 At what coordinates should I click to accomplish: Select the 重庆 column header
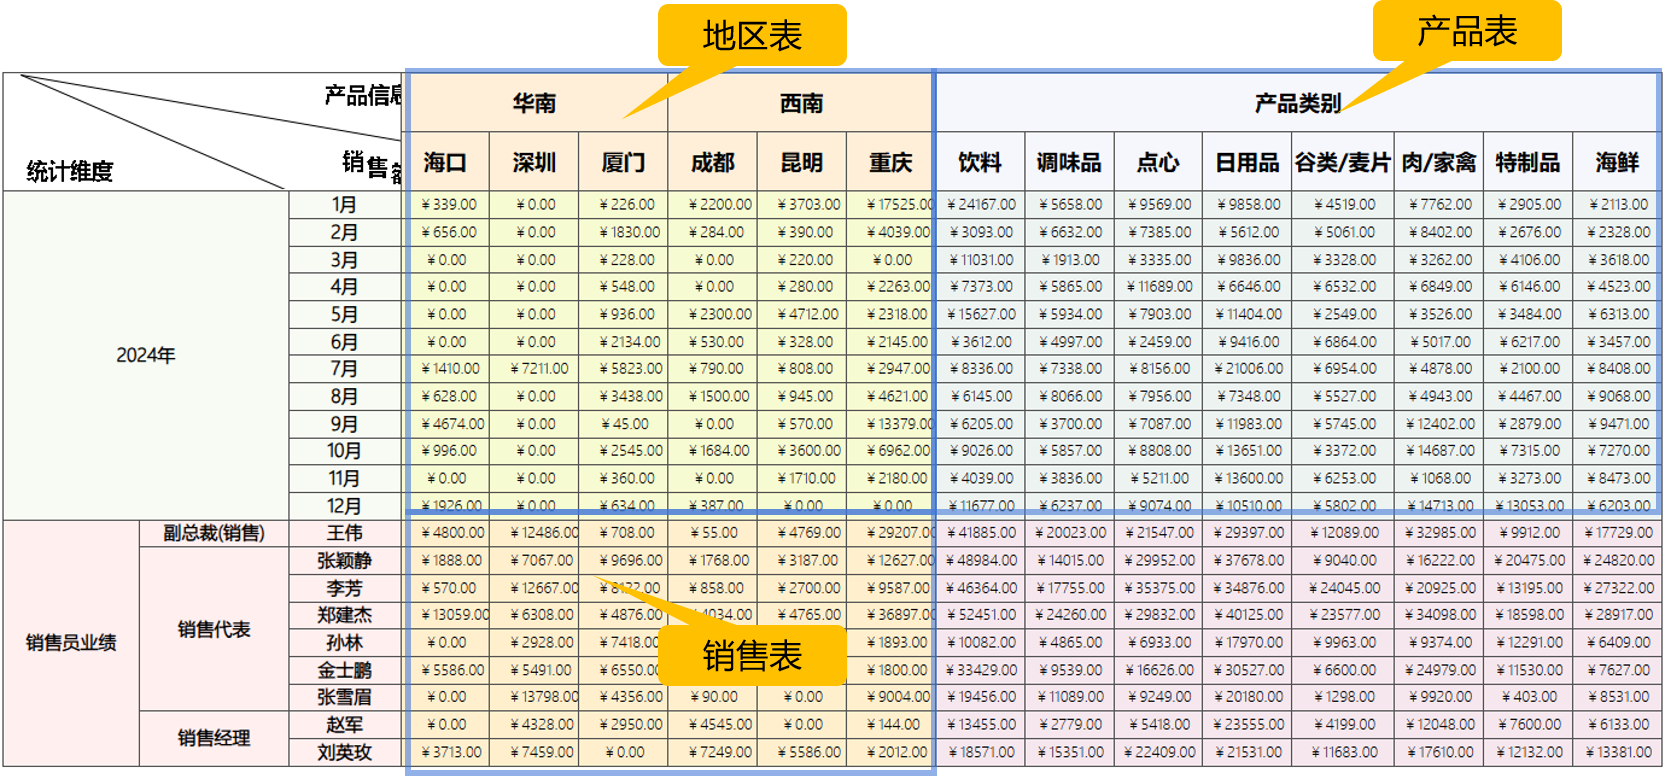(x=890, y=162)
